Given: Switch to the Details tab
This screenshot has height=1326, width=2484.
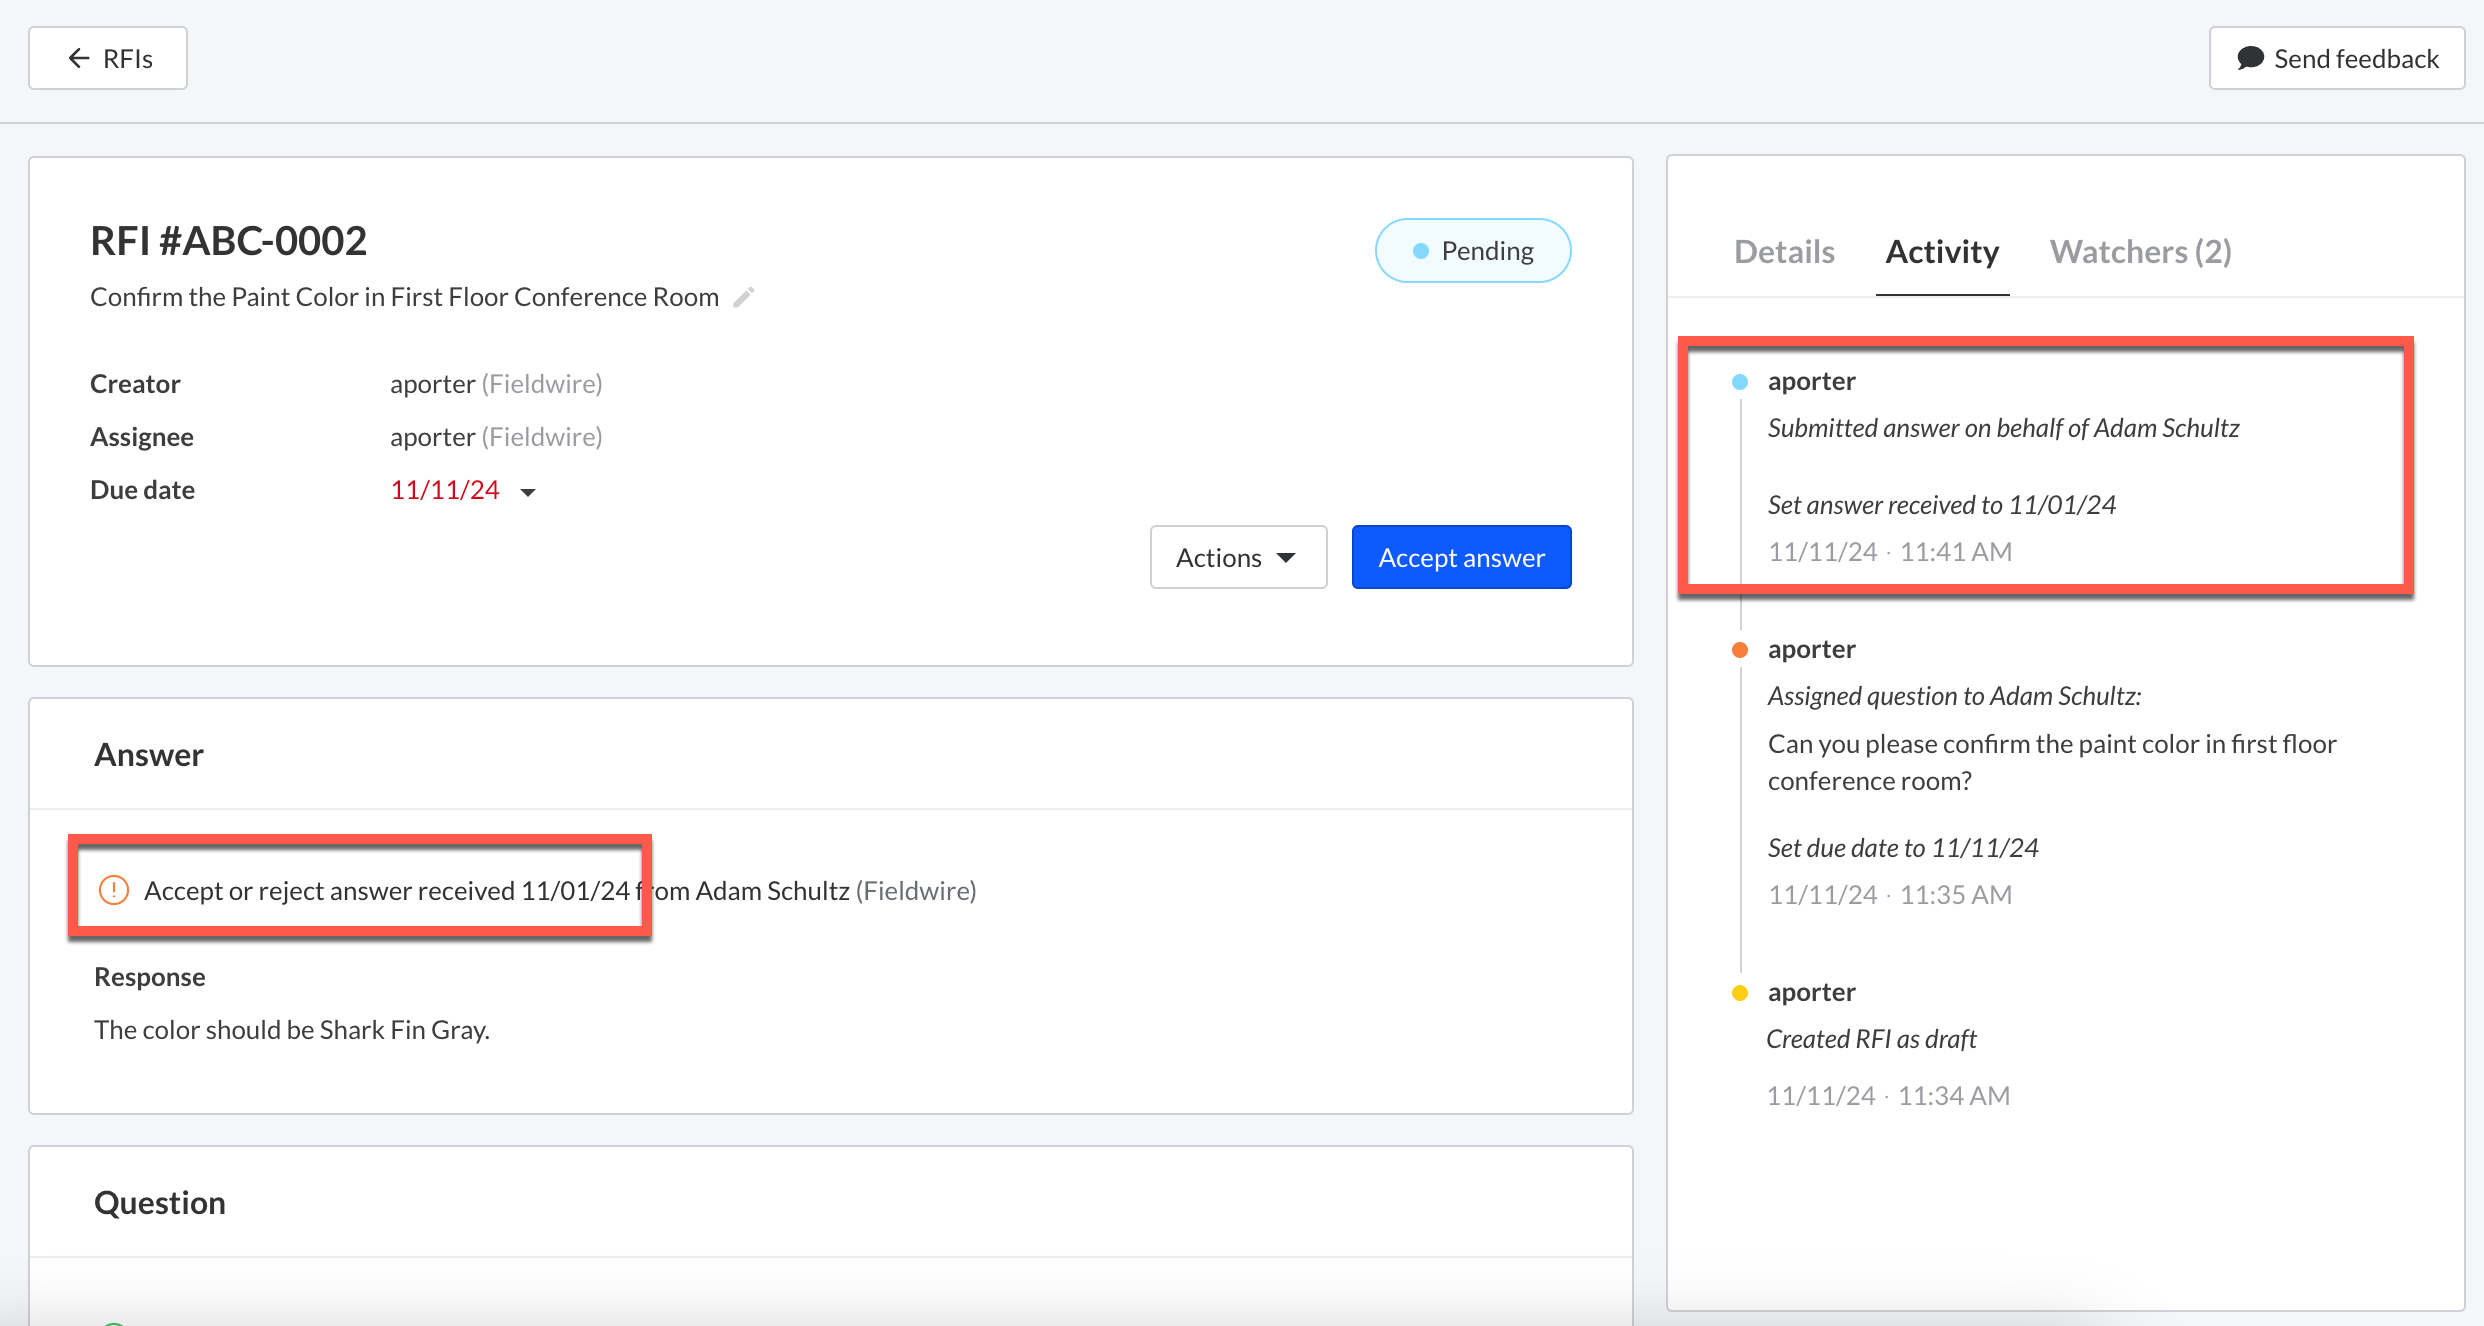Looking at the screenshot, I should [1784, 252].
